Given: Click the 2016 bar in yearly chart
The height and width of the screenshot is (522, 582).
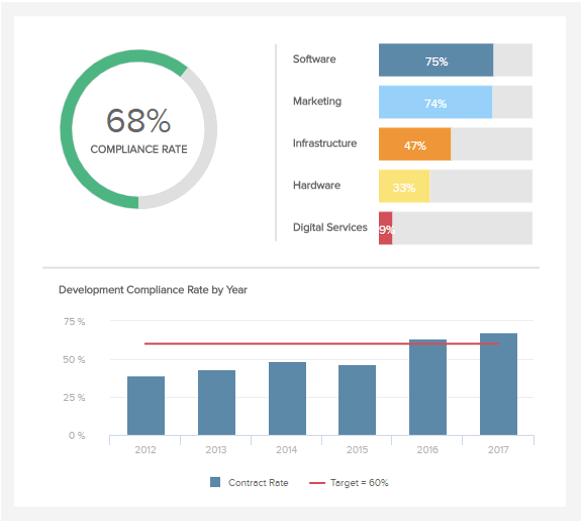Looking at the screenshot, I should 428,387.
